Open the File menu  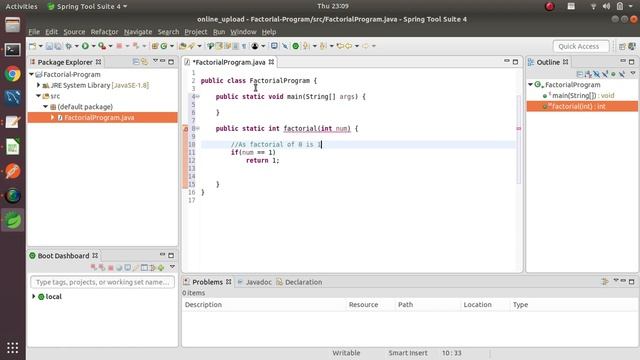point(34,32)
